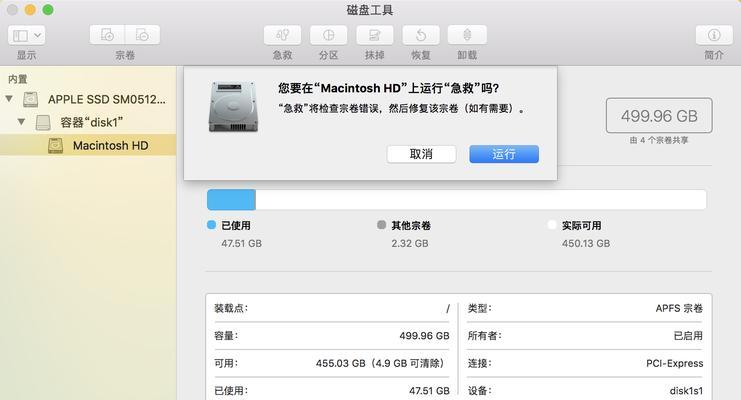Select the container "disk1" row
The height and width of the screenshot is (400, 741).
pyautogui.click(x=88, y=122)
